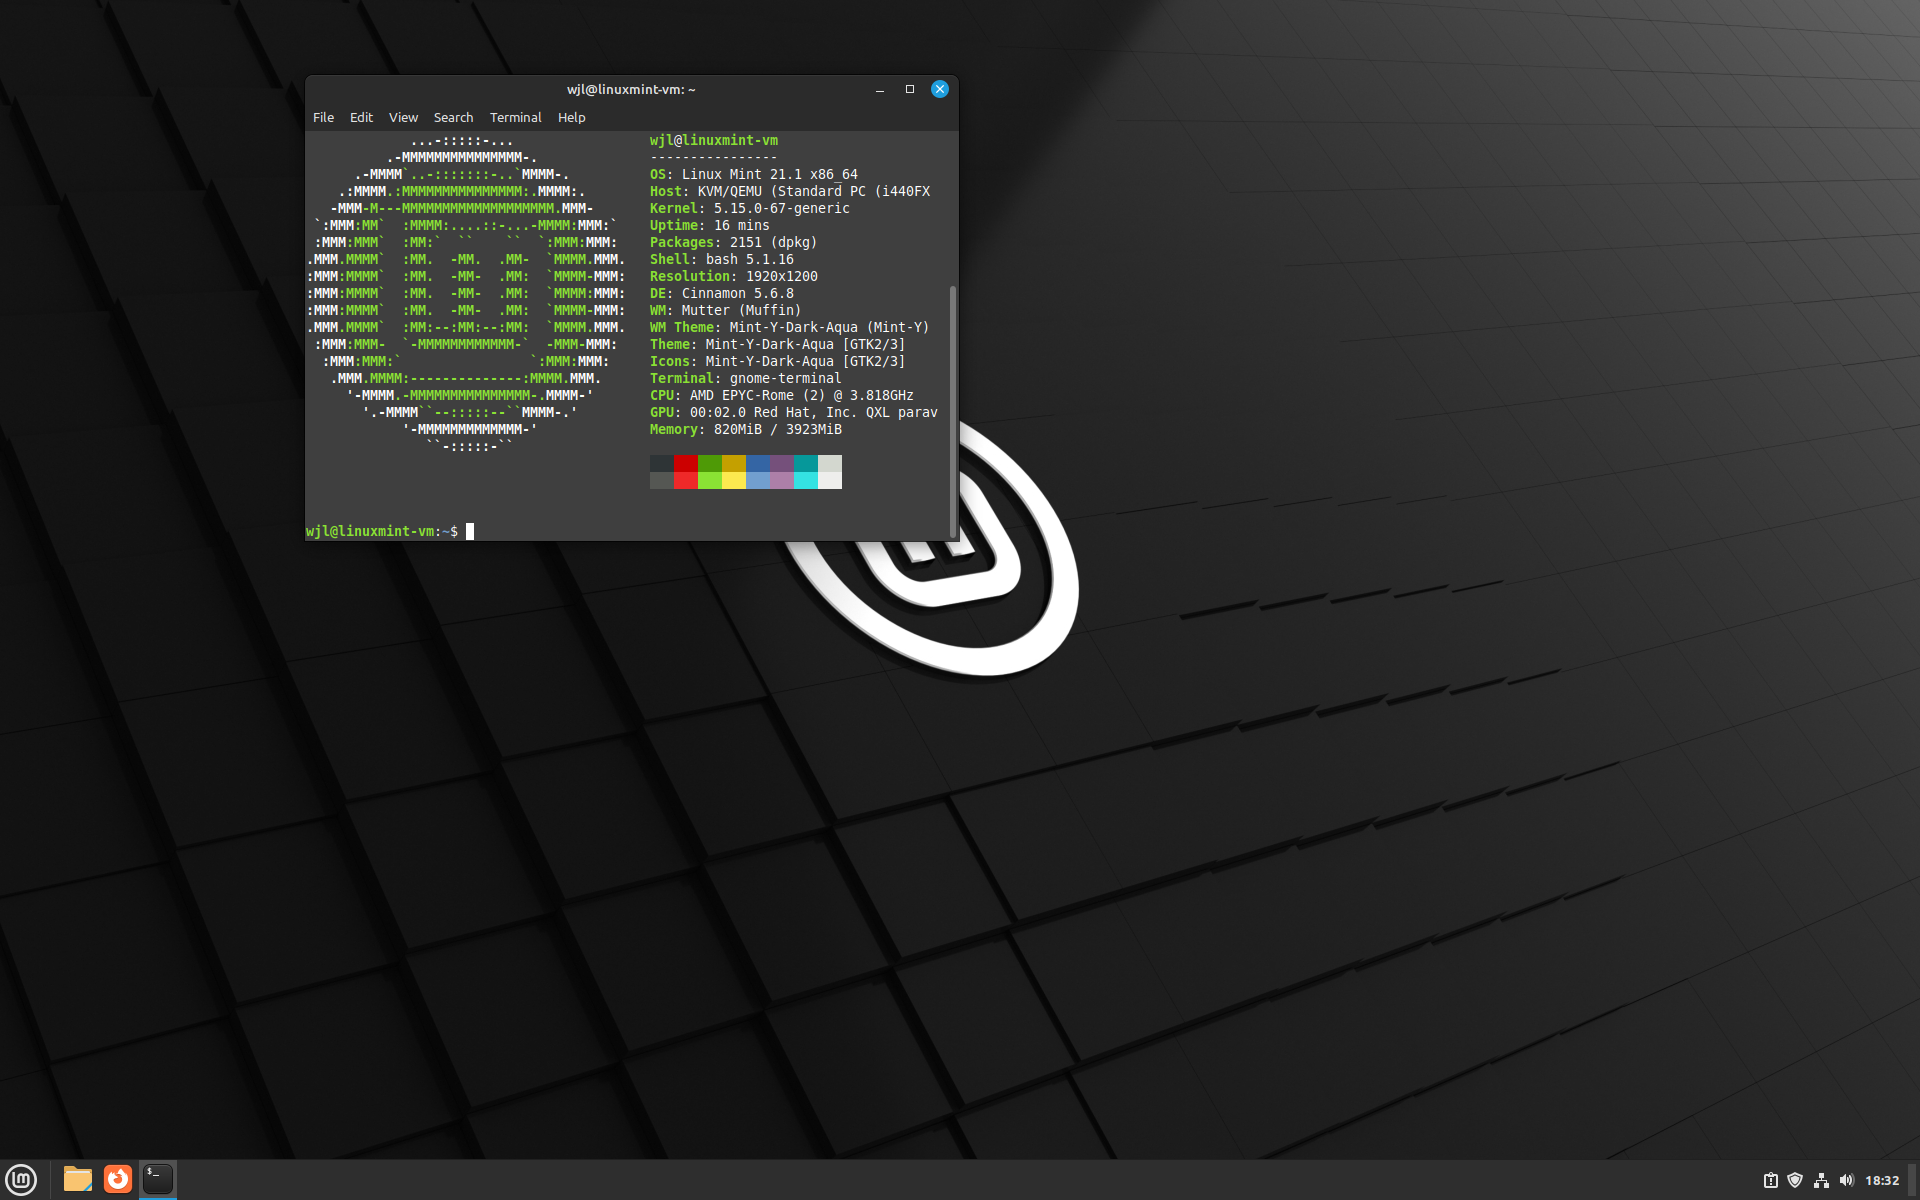
Task: Click the cyan color block in bottom row
Action: (x=806, y=480)
